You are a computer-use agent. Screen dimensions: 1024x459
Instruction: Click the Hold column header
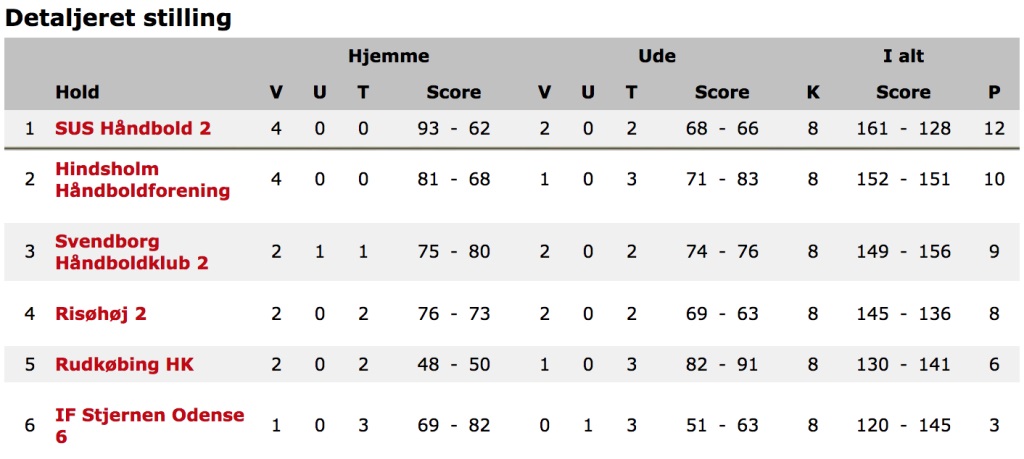point(77,92)
